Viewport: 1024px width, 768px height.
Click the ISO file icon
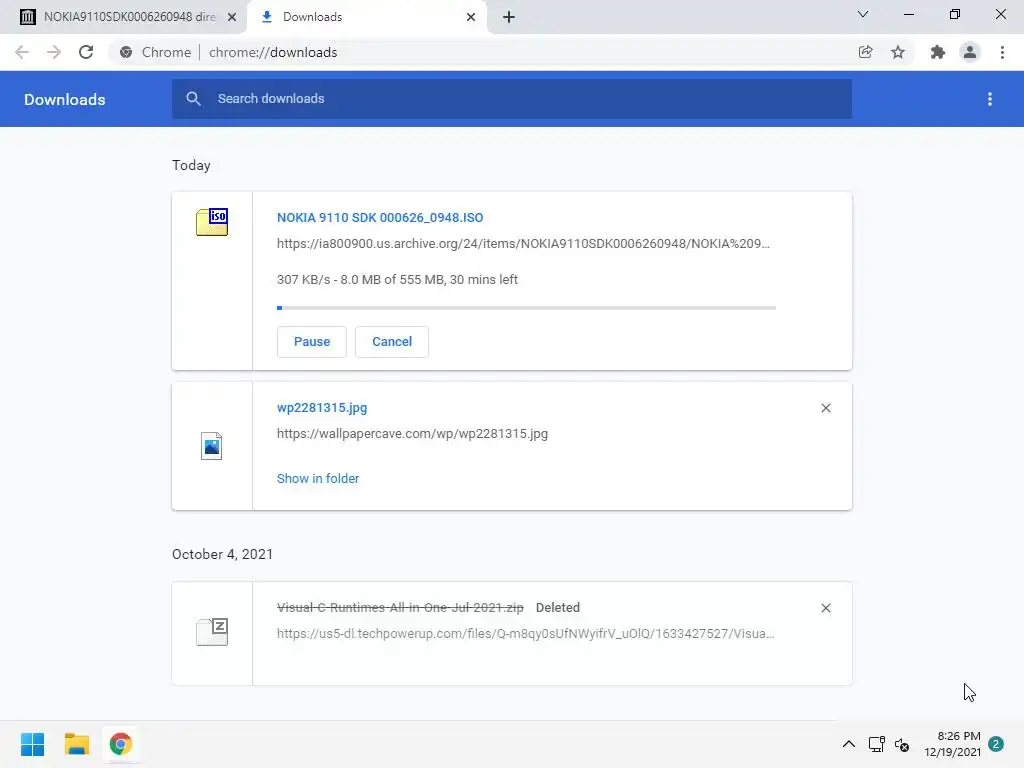(212, 222)
